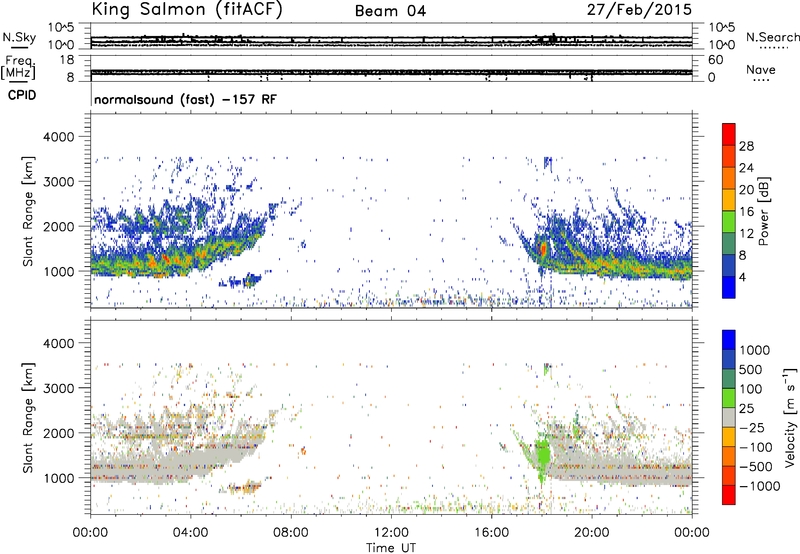Screen dimensions: 800x554
Task: Click the "2000" tick of the velocity panel
Action: coord(59,434)
